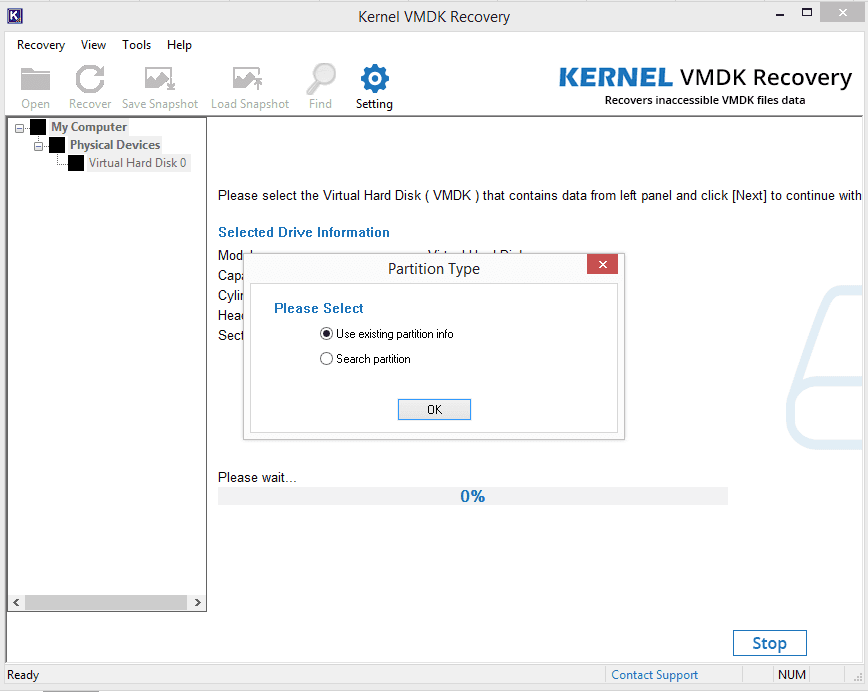This screenshot has width=868, height=692.
Task: Click the My Computer node icon
Action: [38, 127]
